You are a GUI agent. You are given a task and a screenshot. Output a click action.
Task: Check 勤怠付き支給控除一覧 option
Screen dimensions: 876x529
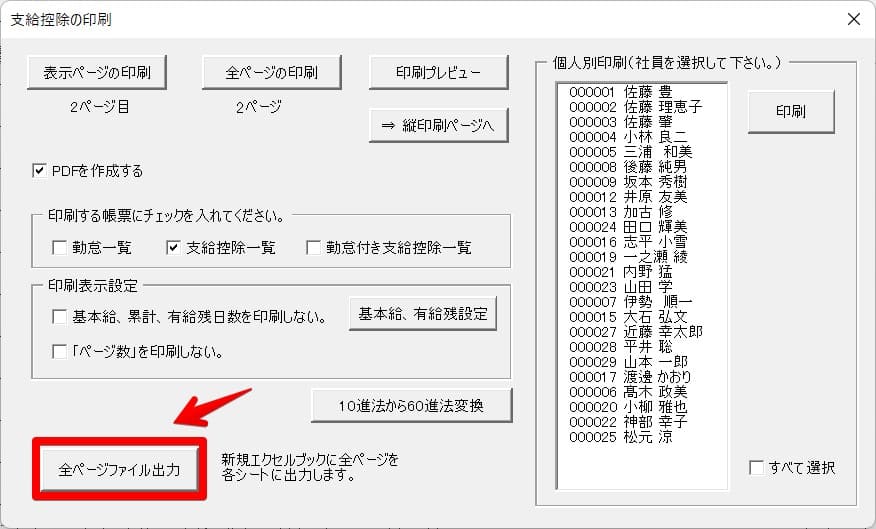(313, 247)
